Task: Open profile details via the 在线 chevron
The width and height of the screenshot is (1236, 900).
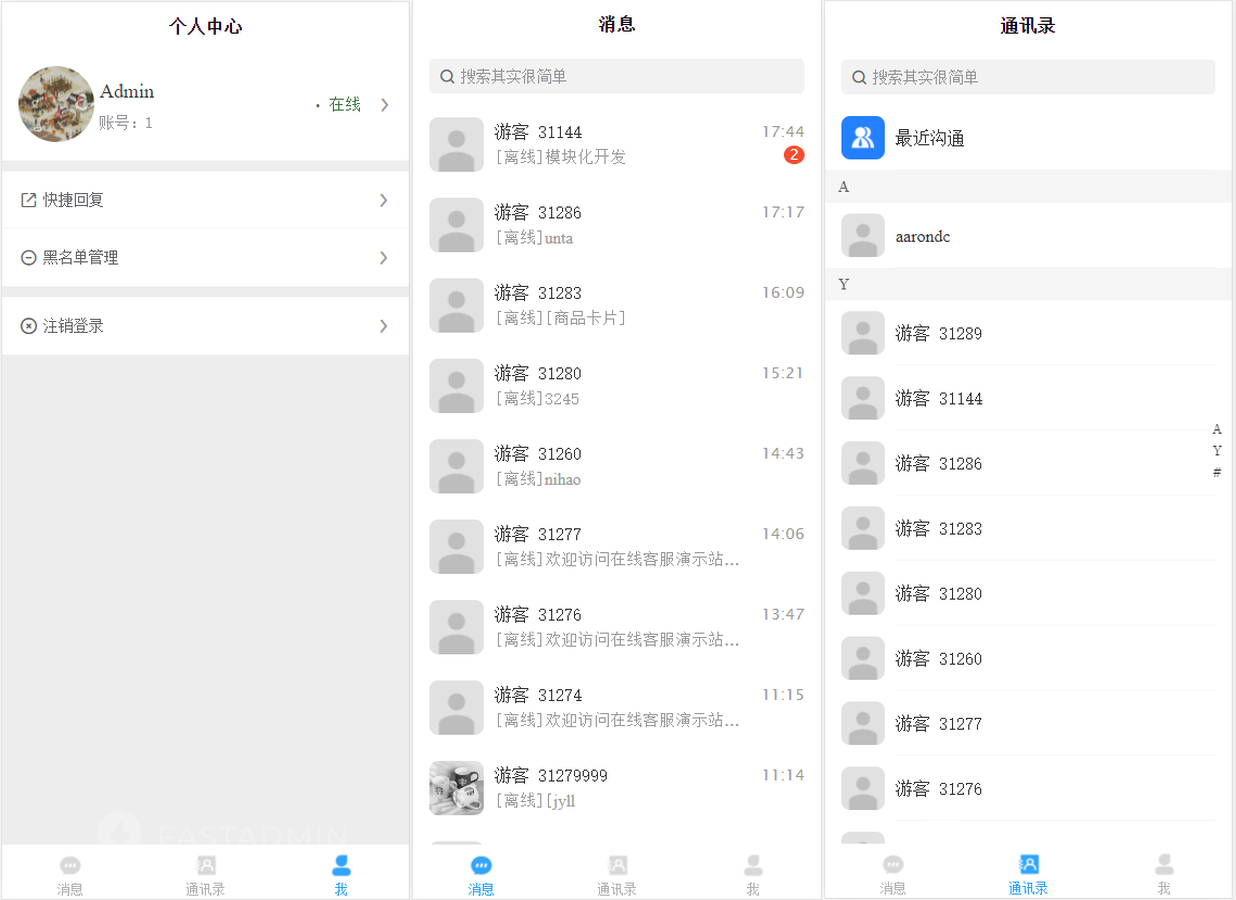Action: [385, 104]
